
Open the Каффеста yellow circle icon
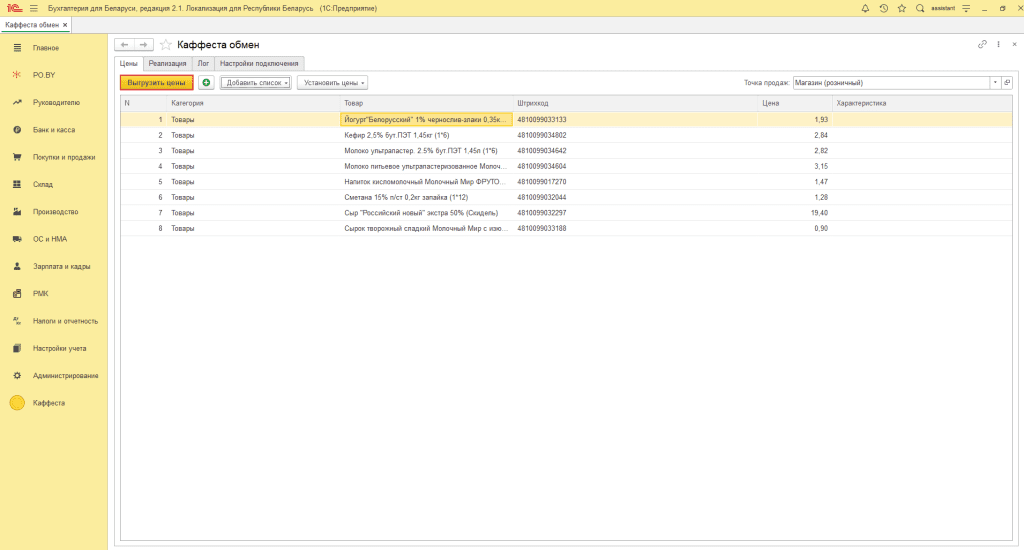tap(17, 403)
